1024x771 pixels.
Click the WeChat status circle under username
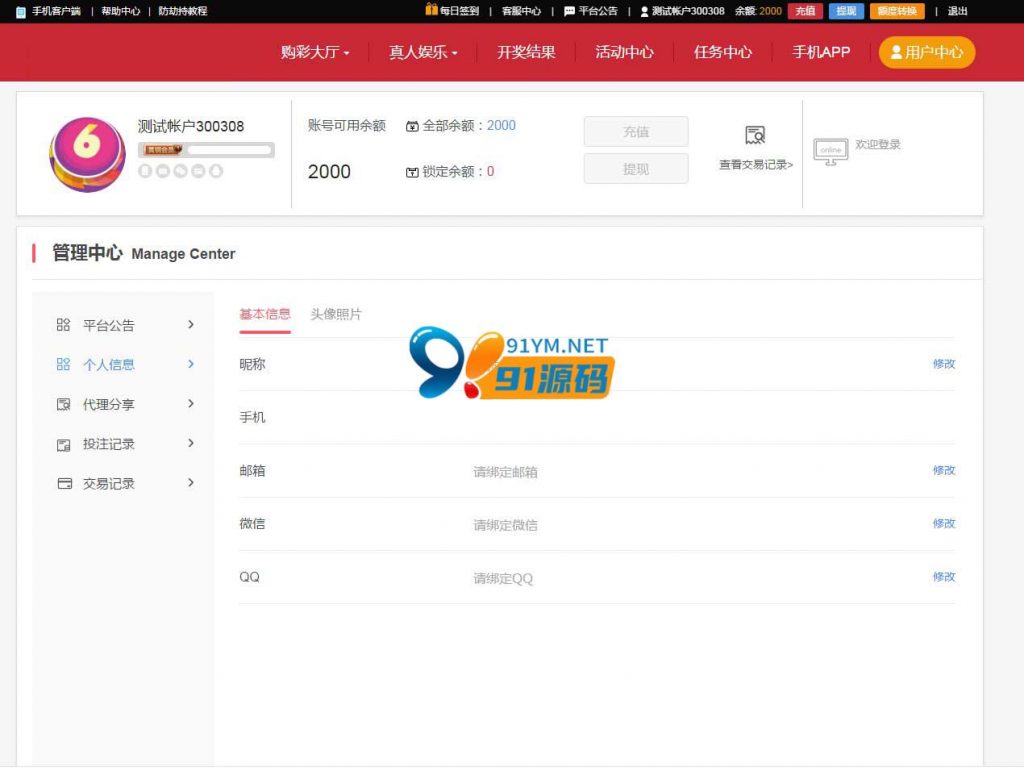(180, 171)
